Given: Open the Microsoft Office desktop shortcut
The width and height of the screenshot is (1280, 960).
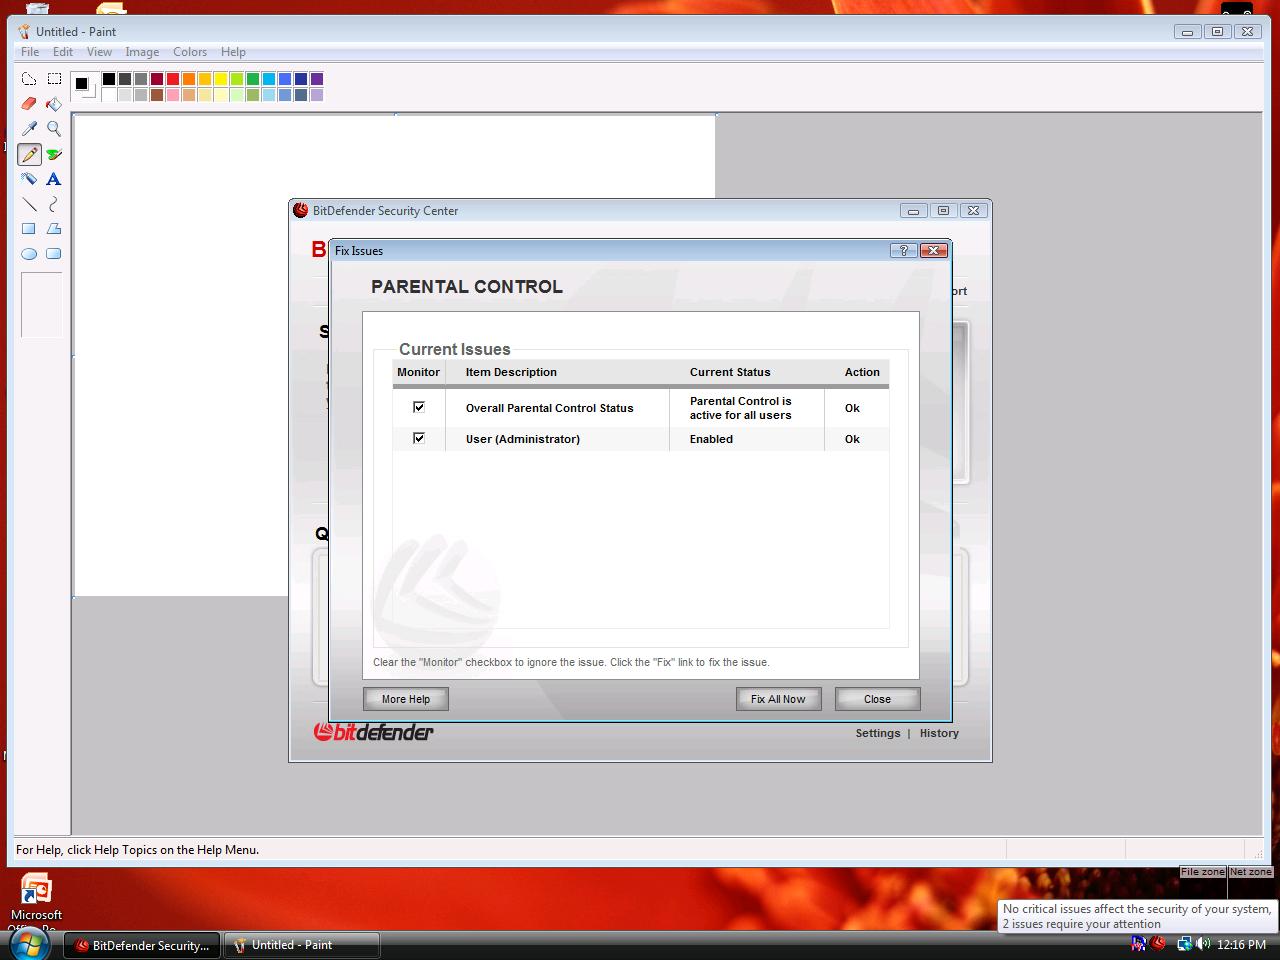Looking at the screenshot, I should pyautogui.click(x=36, y=900).
